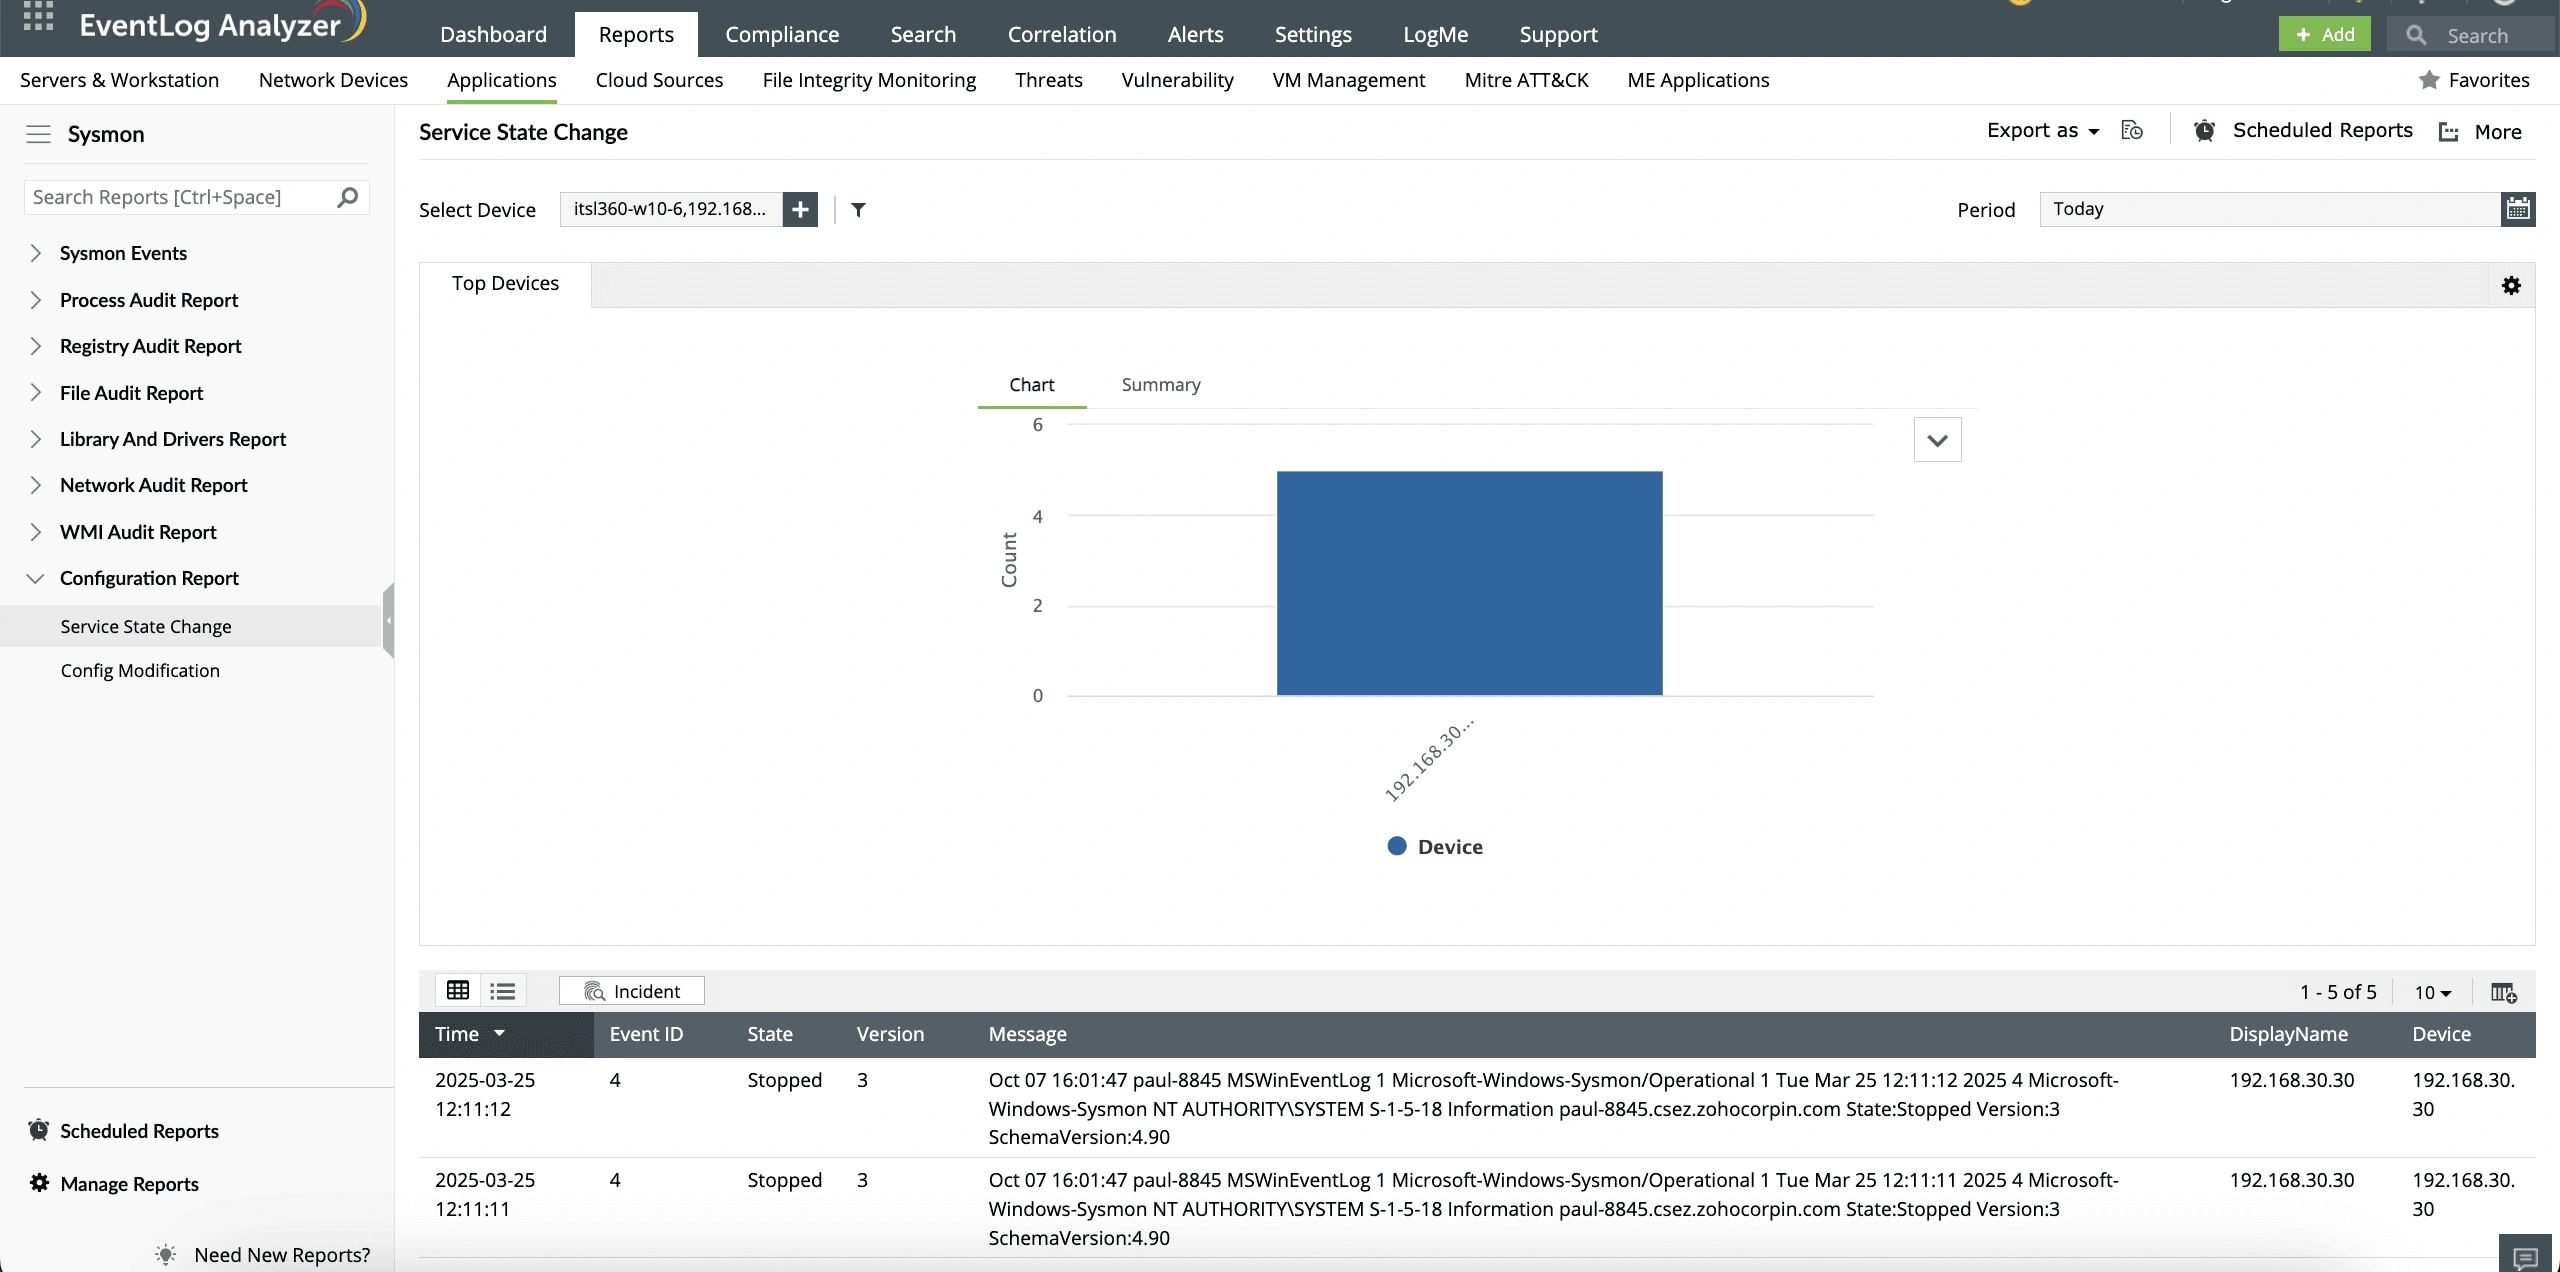Click the green Add button

[x=2324, y=34]
